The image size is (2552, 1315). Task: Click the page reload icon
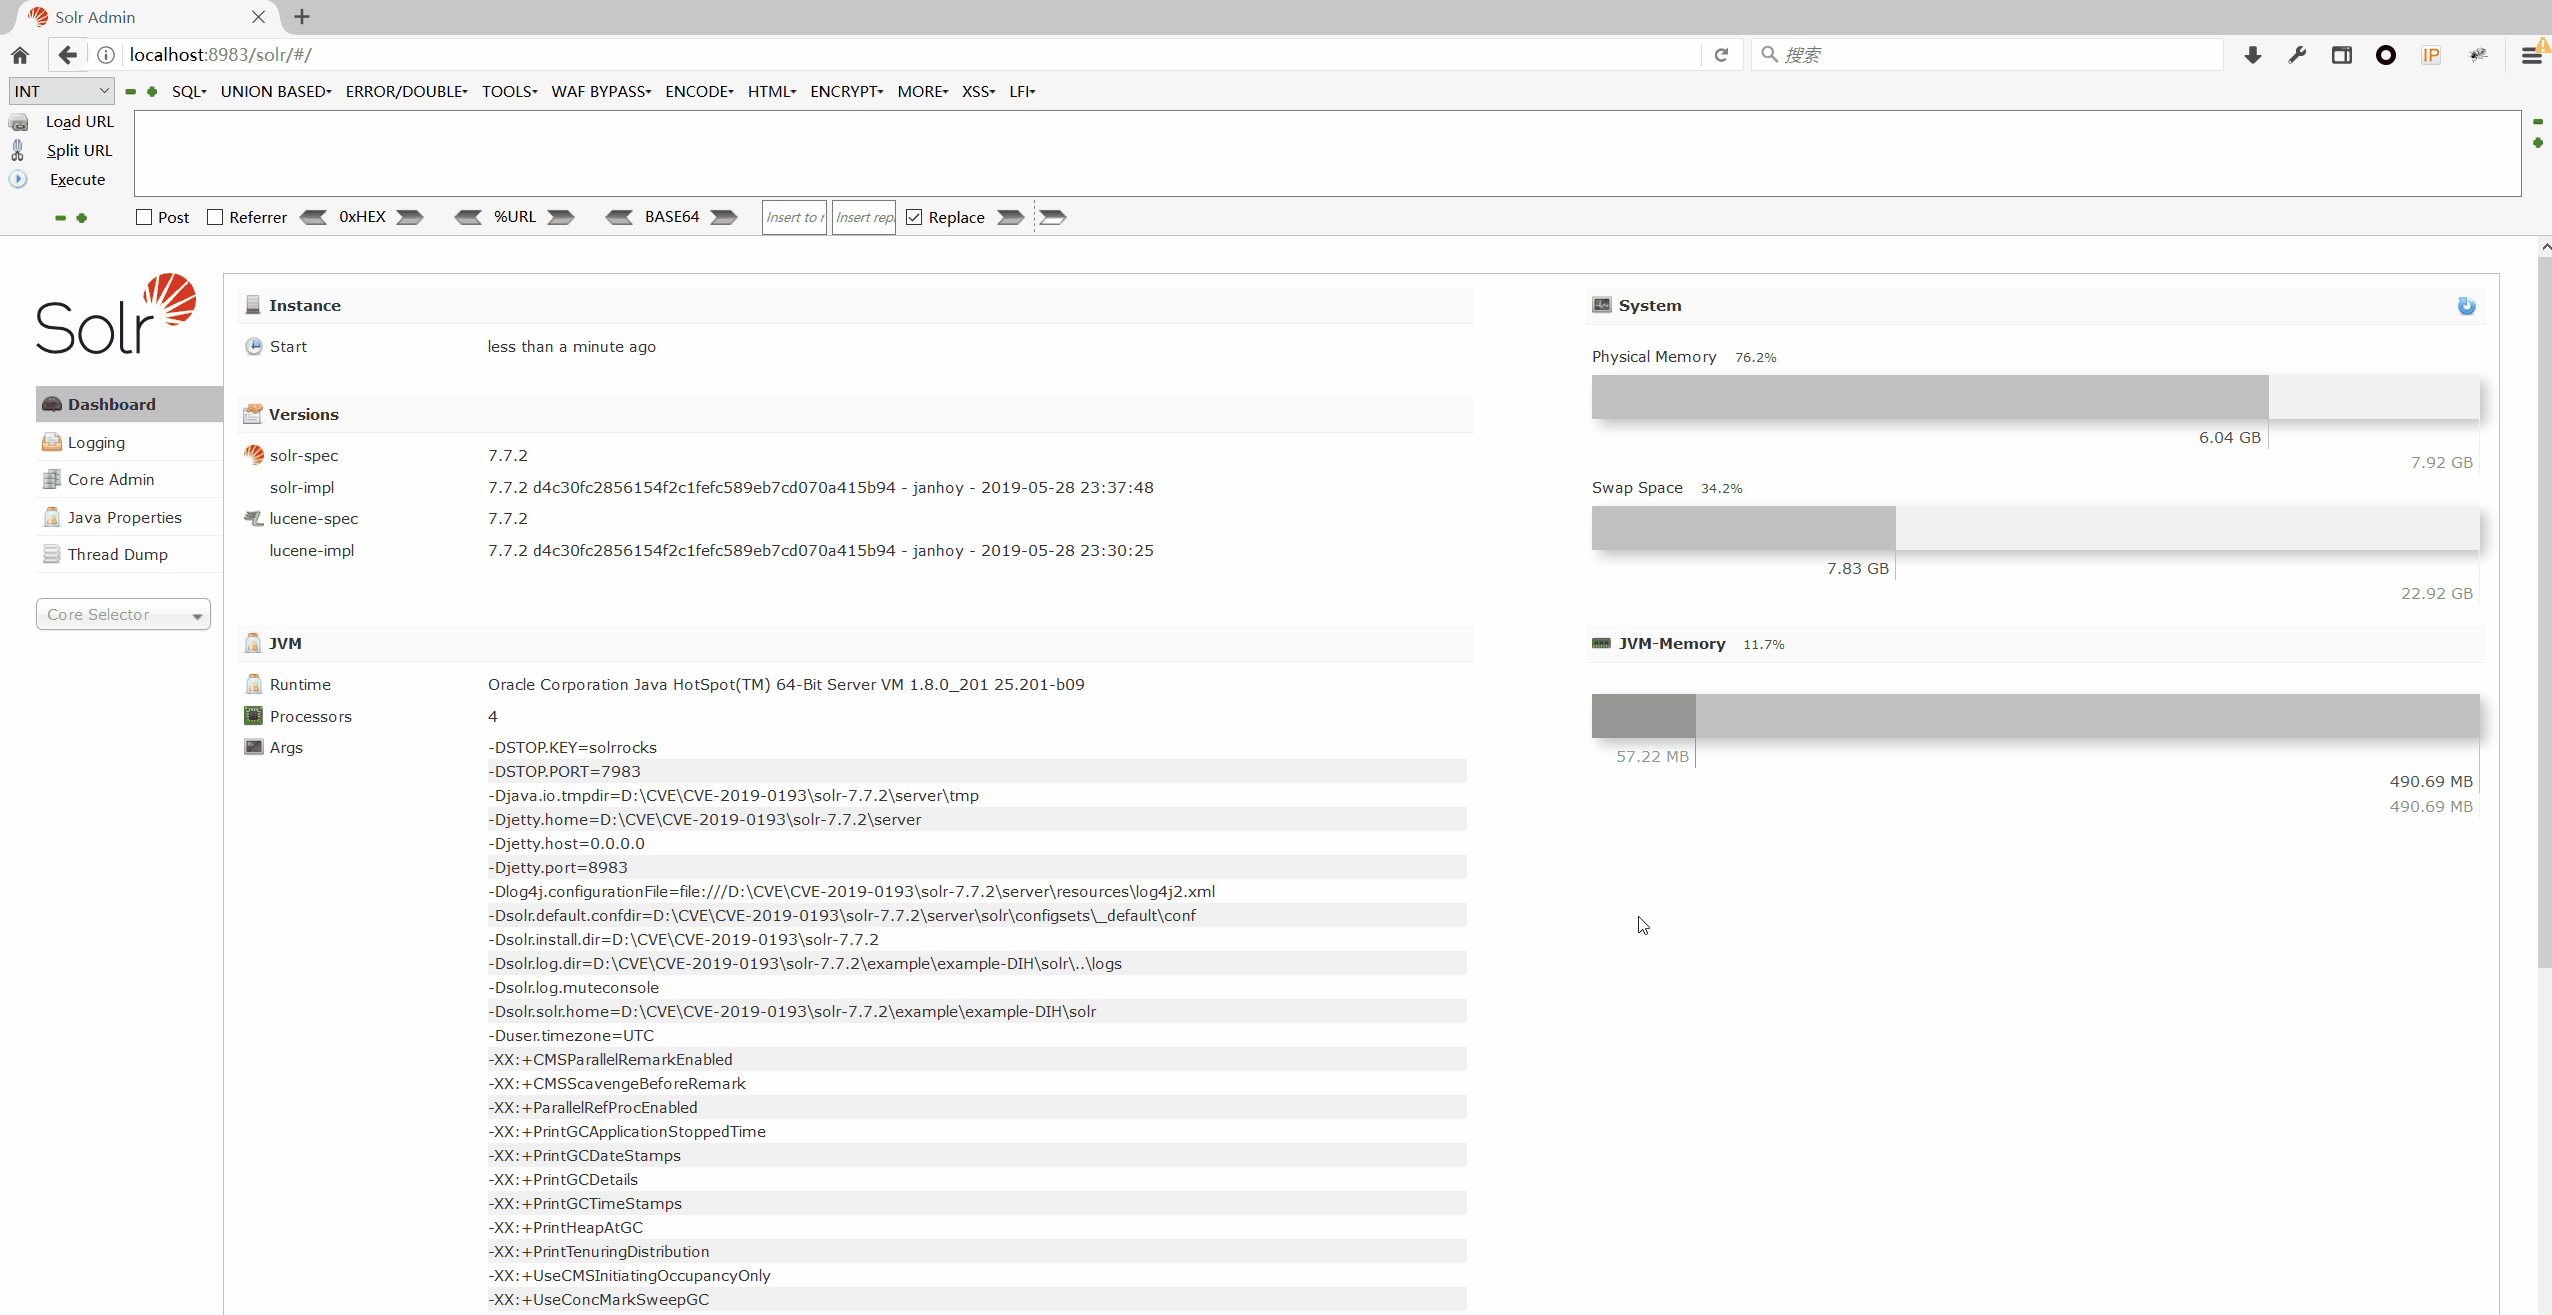pos(1721,55)
